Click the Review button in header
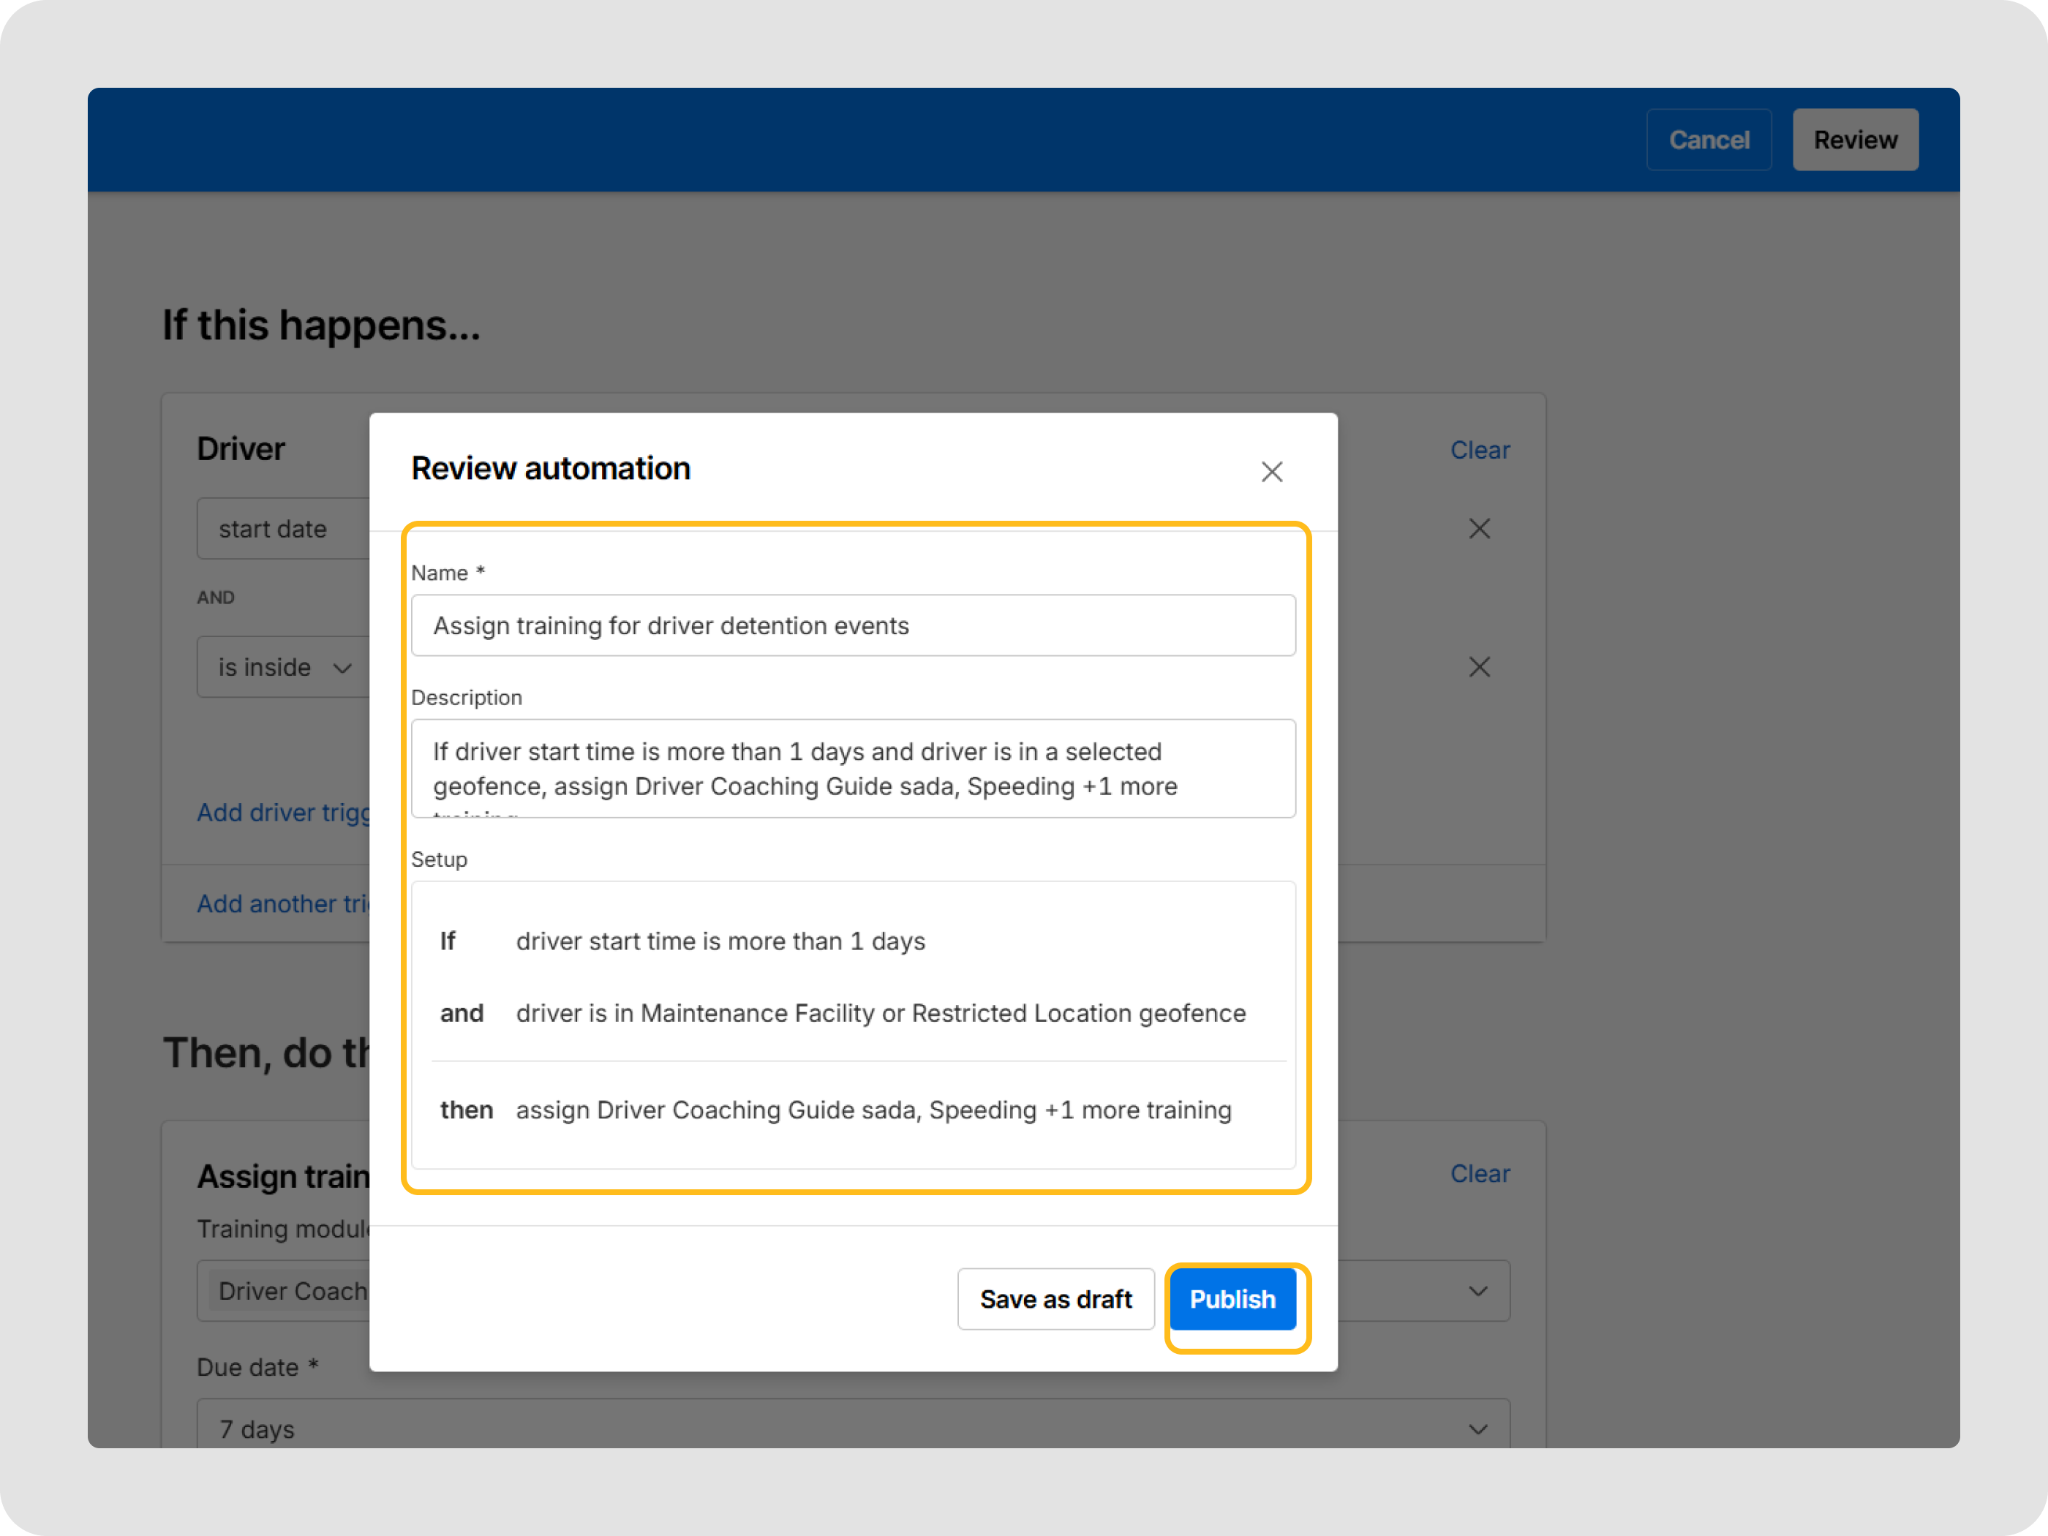2048x1536 pixels. [x=1855, y=140]
